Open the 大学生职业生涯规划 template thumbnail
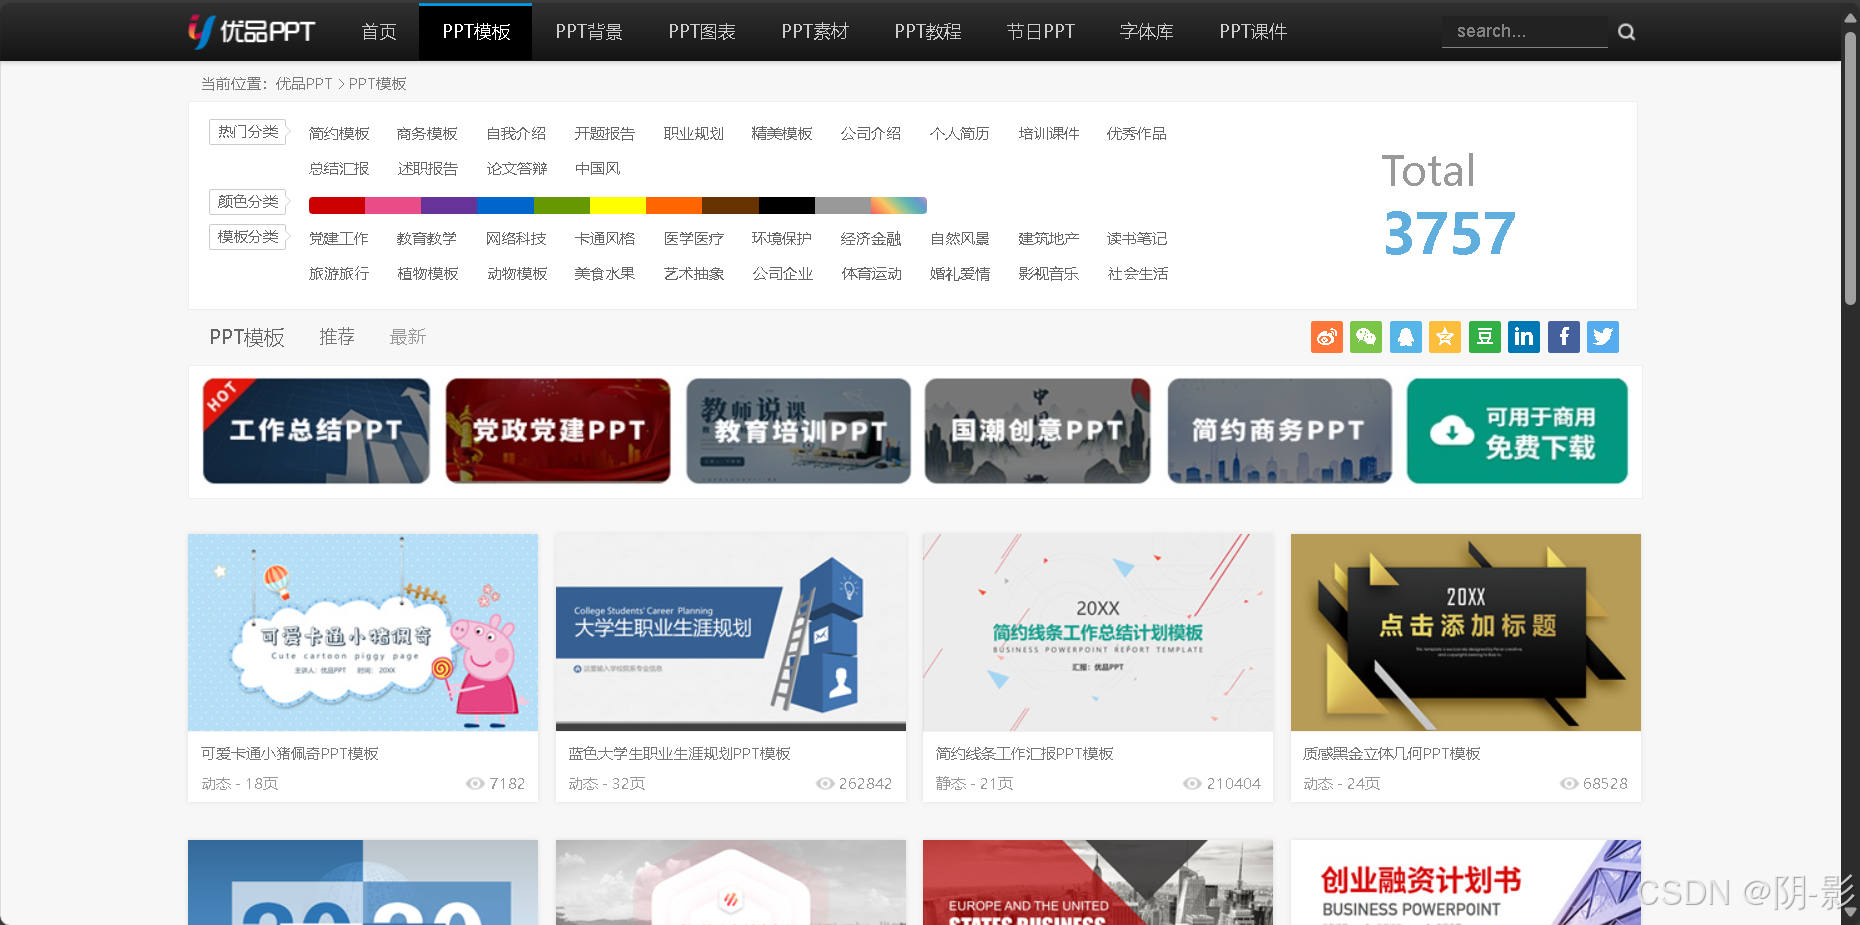 (x=731, y=632)
